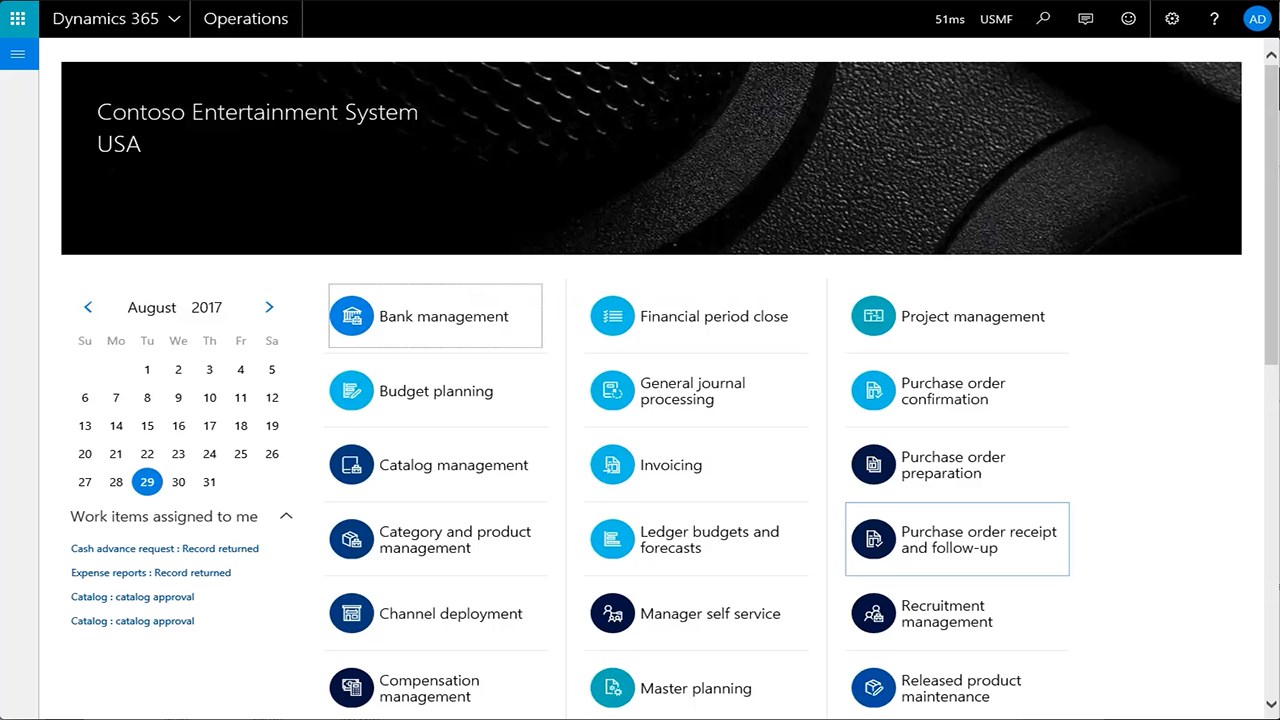Viewport: 1280px width, 720px height.
Task: Select August 29 highlighted in calendar
Action: 147,482
